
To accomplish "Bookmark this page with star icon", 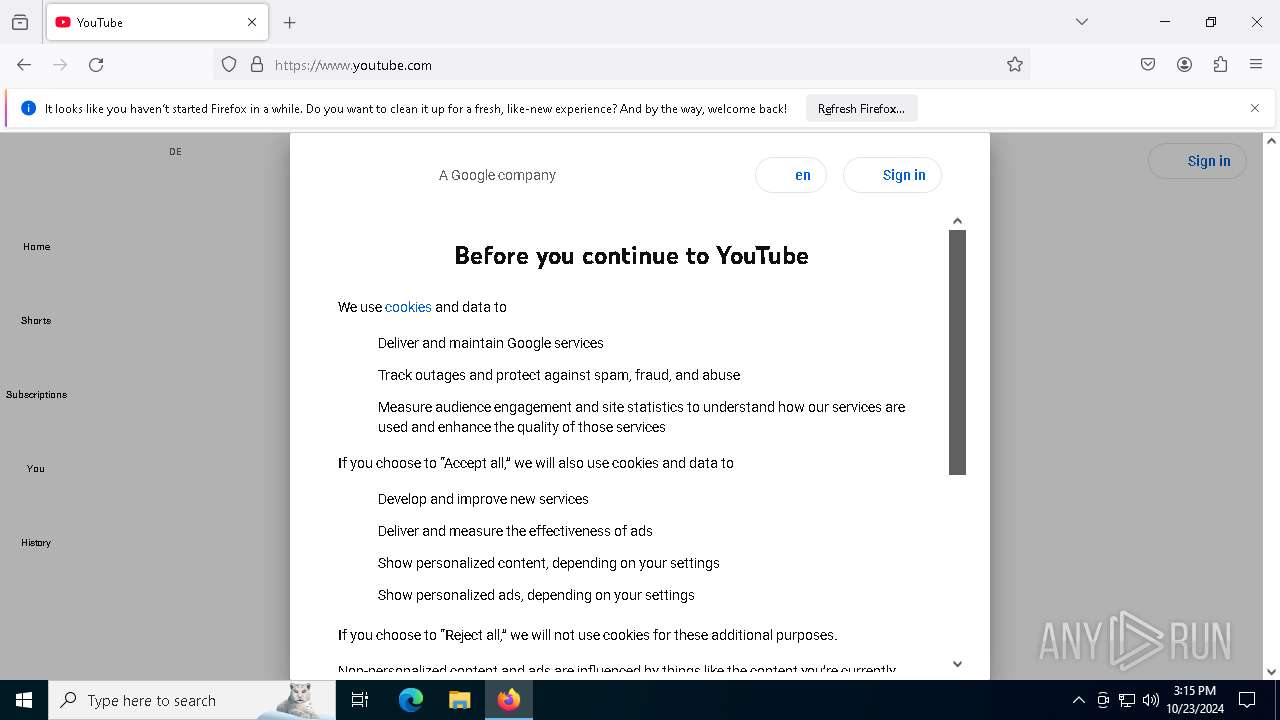I will [1015, 65].
